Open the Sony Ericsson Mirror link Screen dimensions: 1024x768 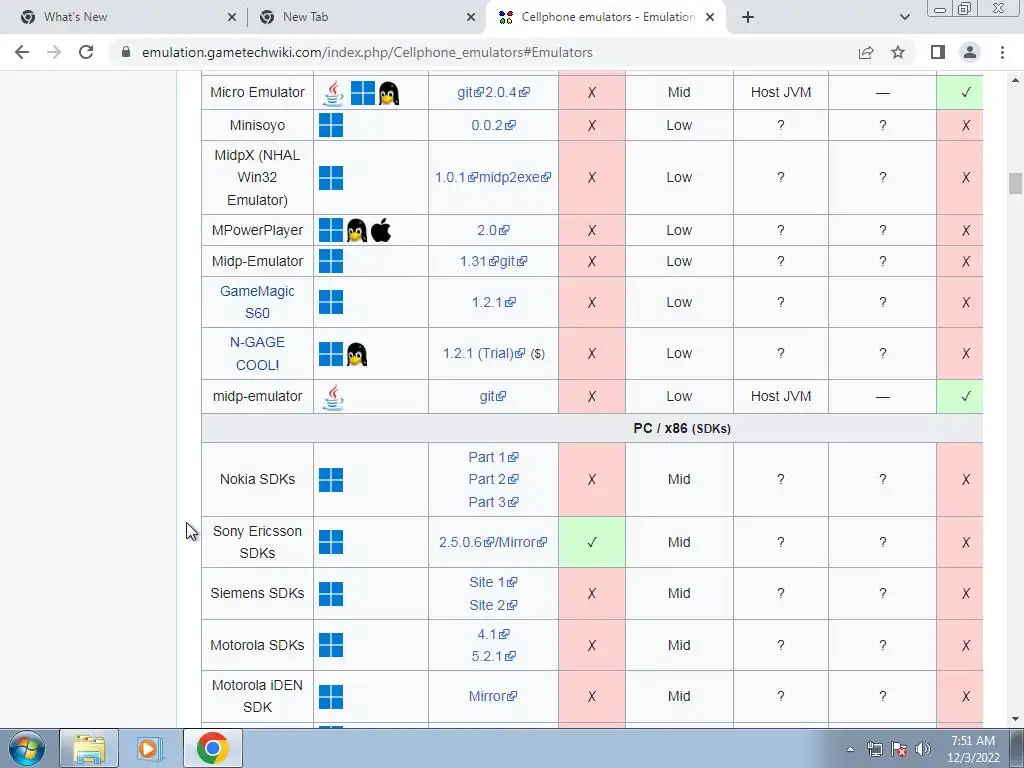[x=522, y=542]
